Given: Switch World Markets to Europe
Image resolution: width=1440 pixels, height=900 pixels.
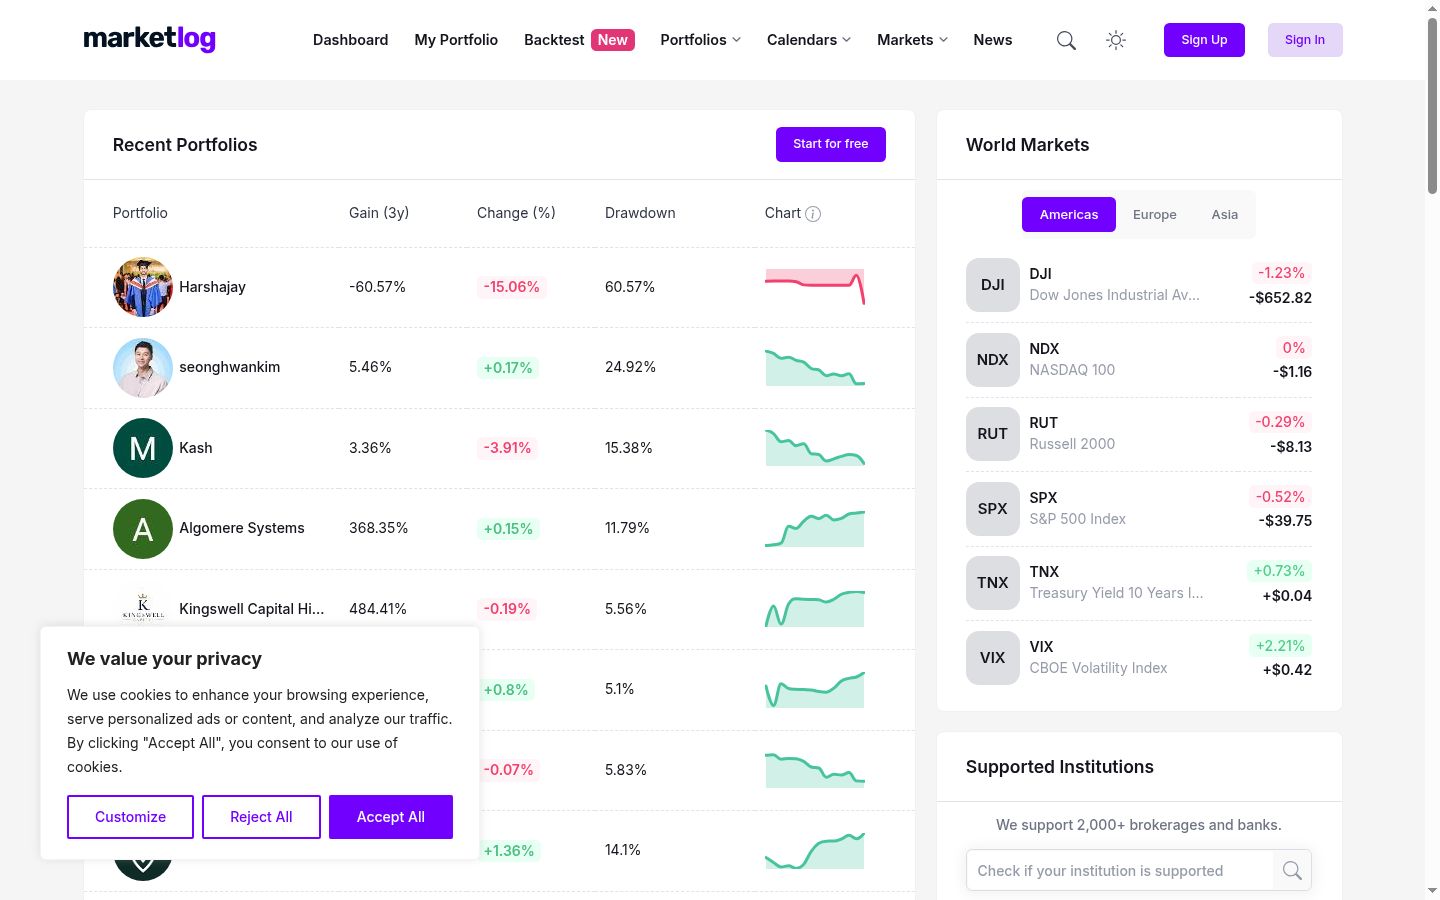Looking at the screenshot, I should point(1154,215).
